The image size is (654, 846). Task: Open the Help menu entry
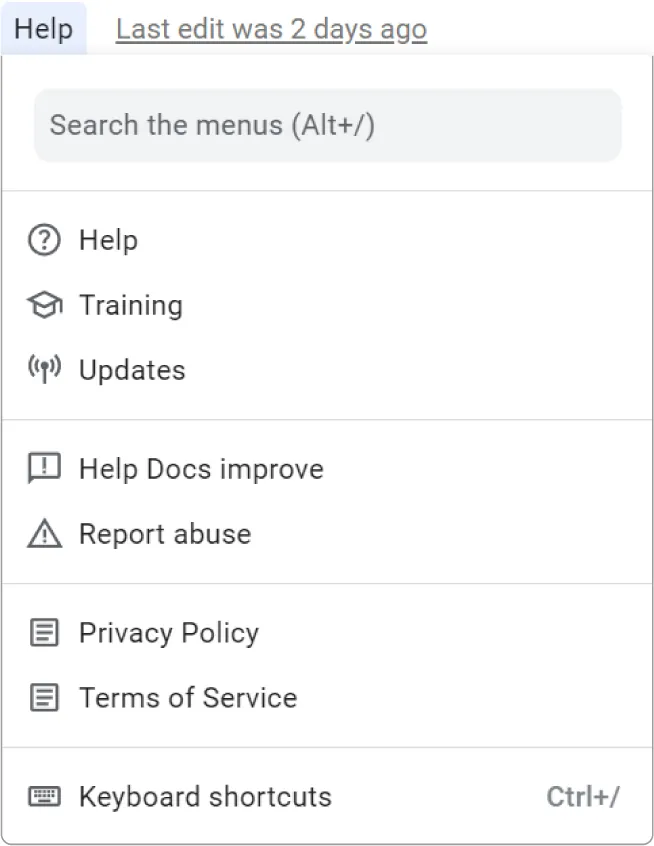(108, 240)
